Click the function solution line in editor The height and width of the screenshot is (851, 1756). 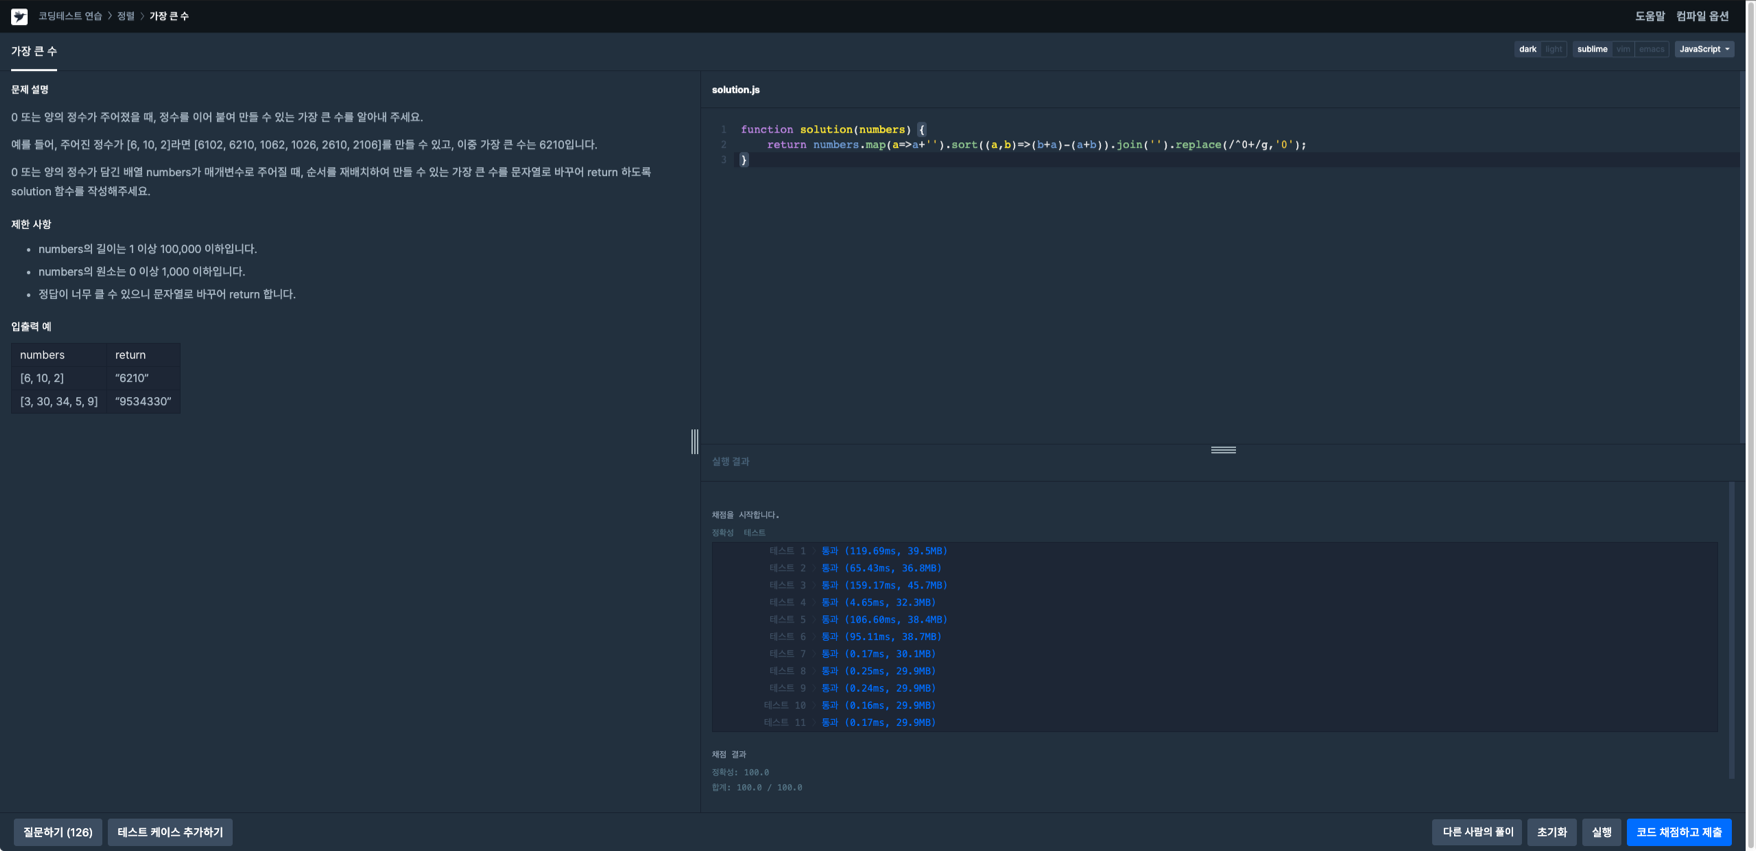coord(833,130)
